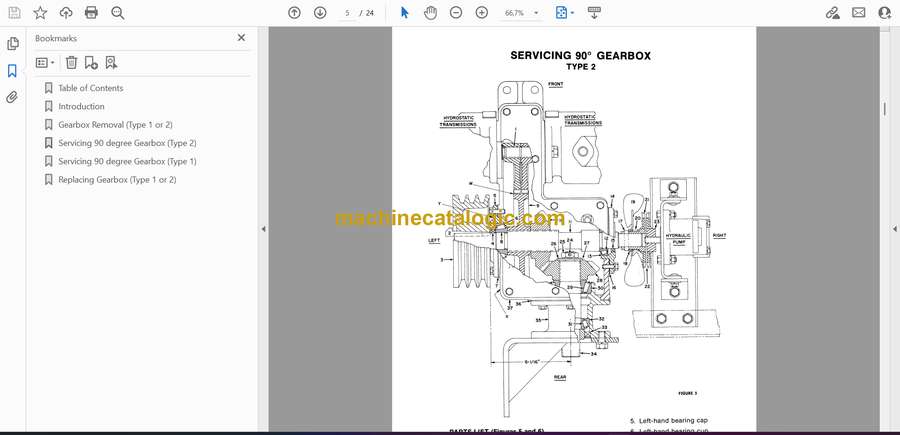Open the bookmark options menu dropdown
Viewport: 900px width, 435px height.
click(x=45, y=63)
